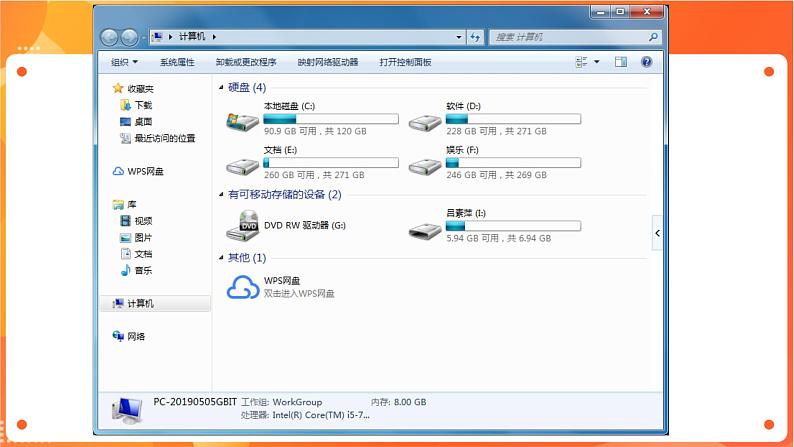
Task: Collapse the 硬盘 (4) group
Action: click(x=221, y=88)
